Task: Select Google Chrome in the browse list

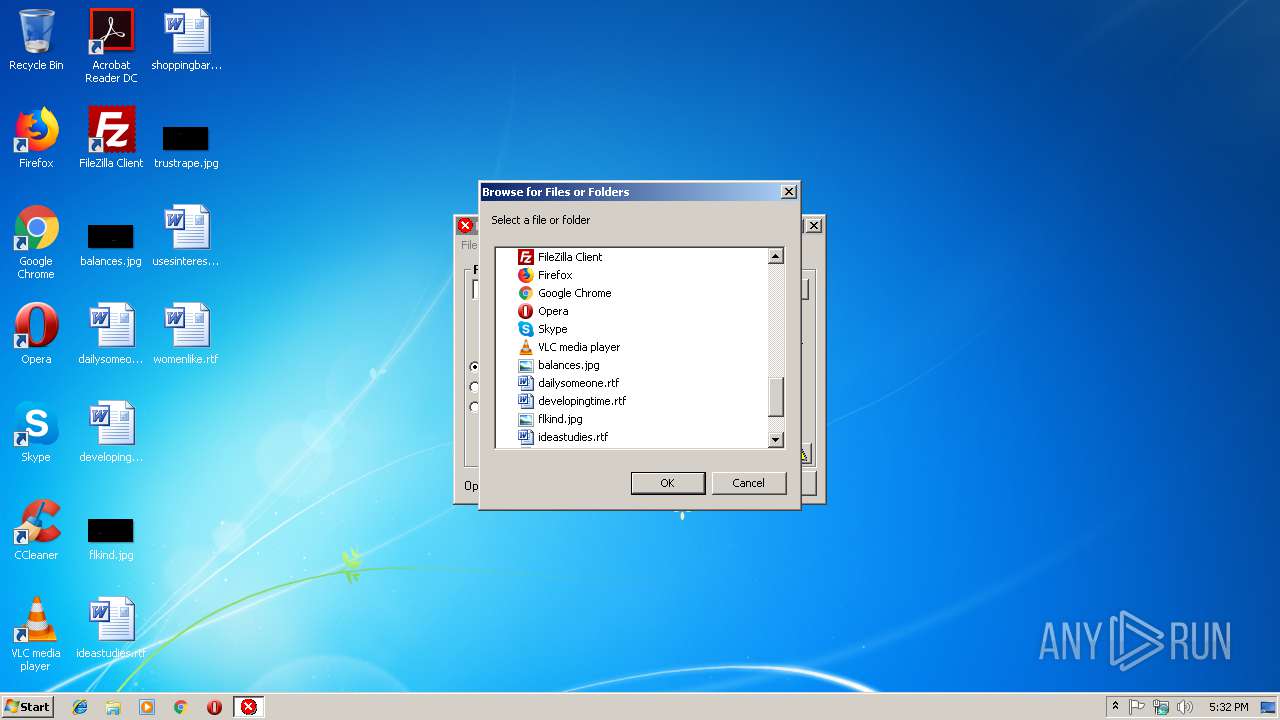Action: [x=564, y=293]
